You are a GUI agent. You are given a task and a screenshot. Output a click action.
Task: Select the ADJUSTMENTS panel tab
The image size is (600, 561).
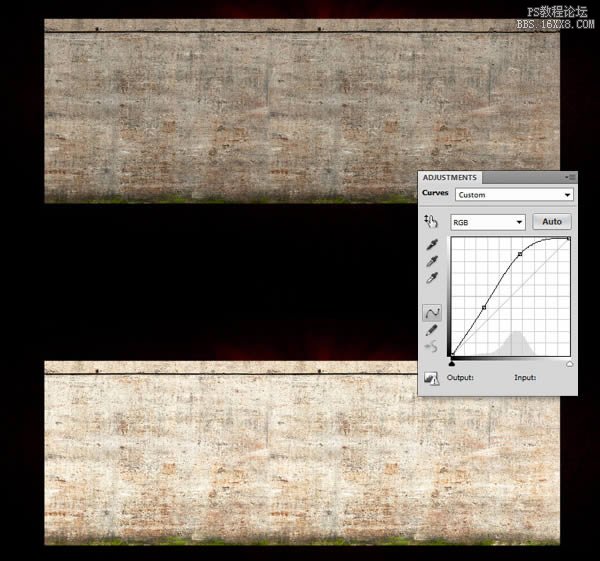450,178
